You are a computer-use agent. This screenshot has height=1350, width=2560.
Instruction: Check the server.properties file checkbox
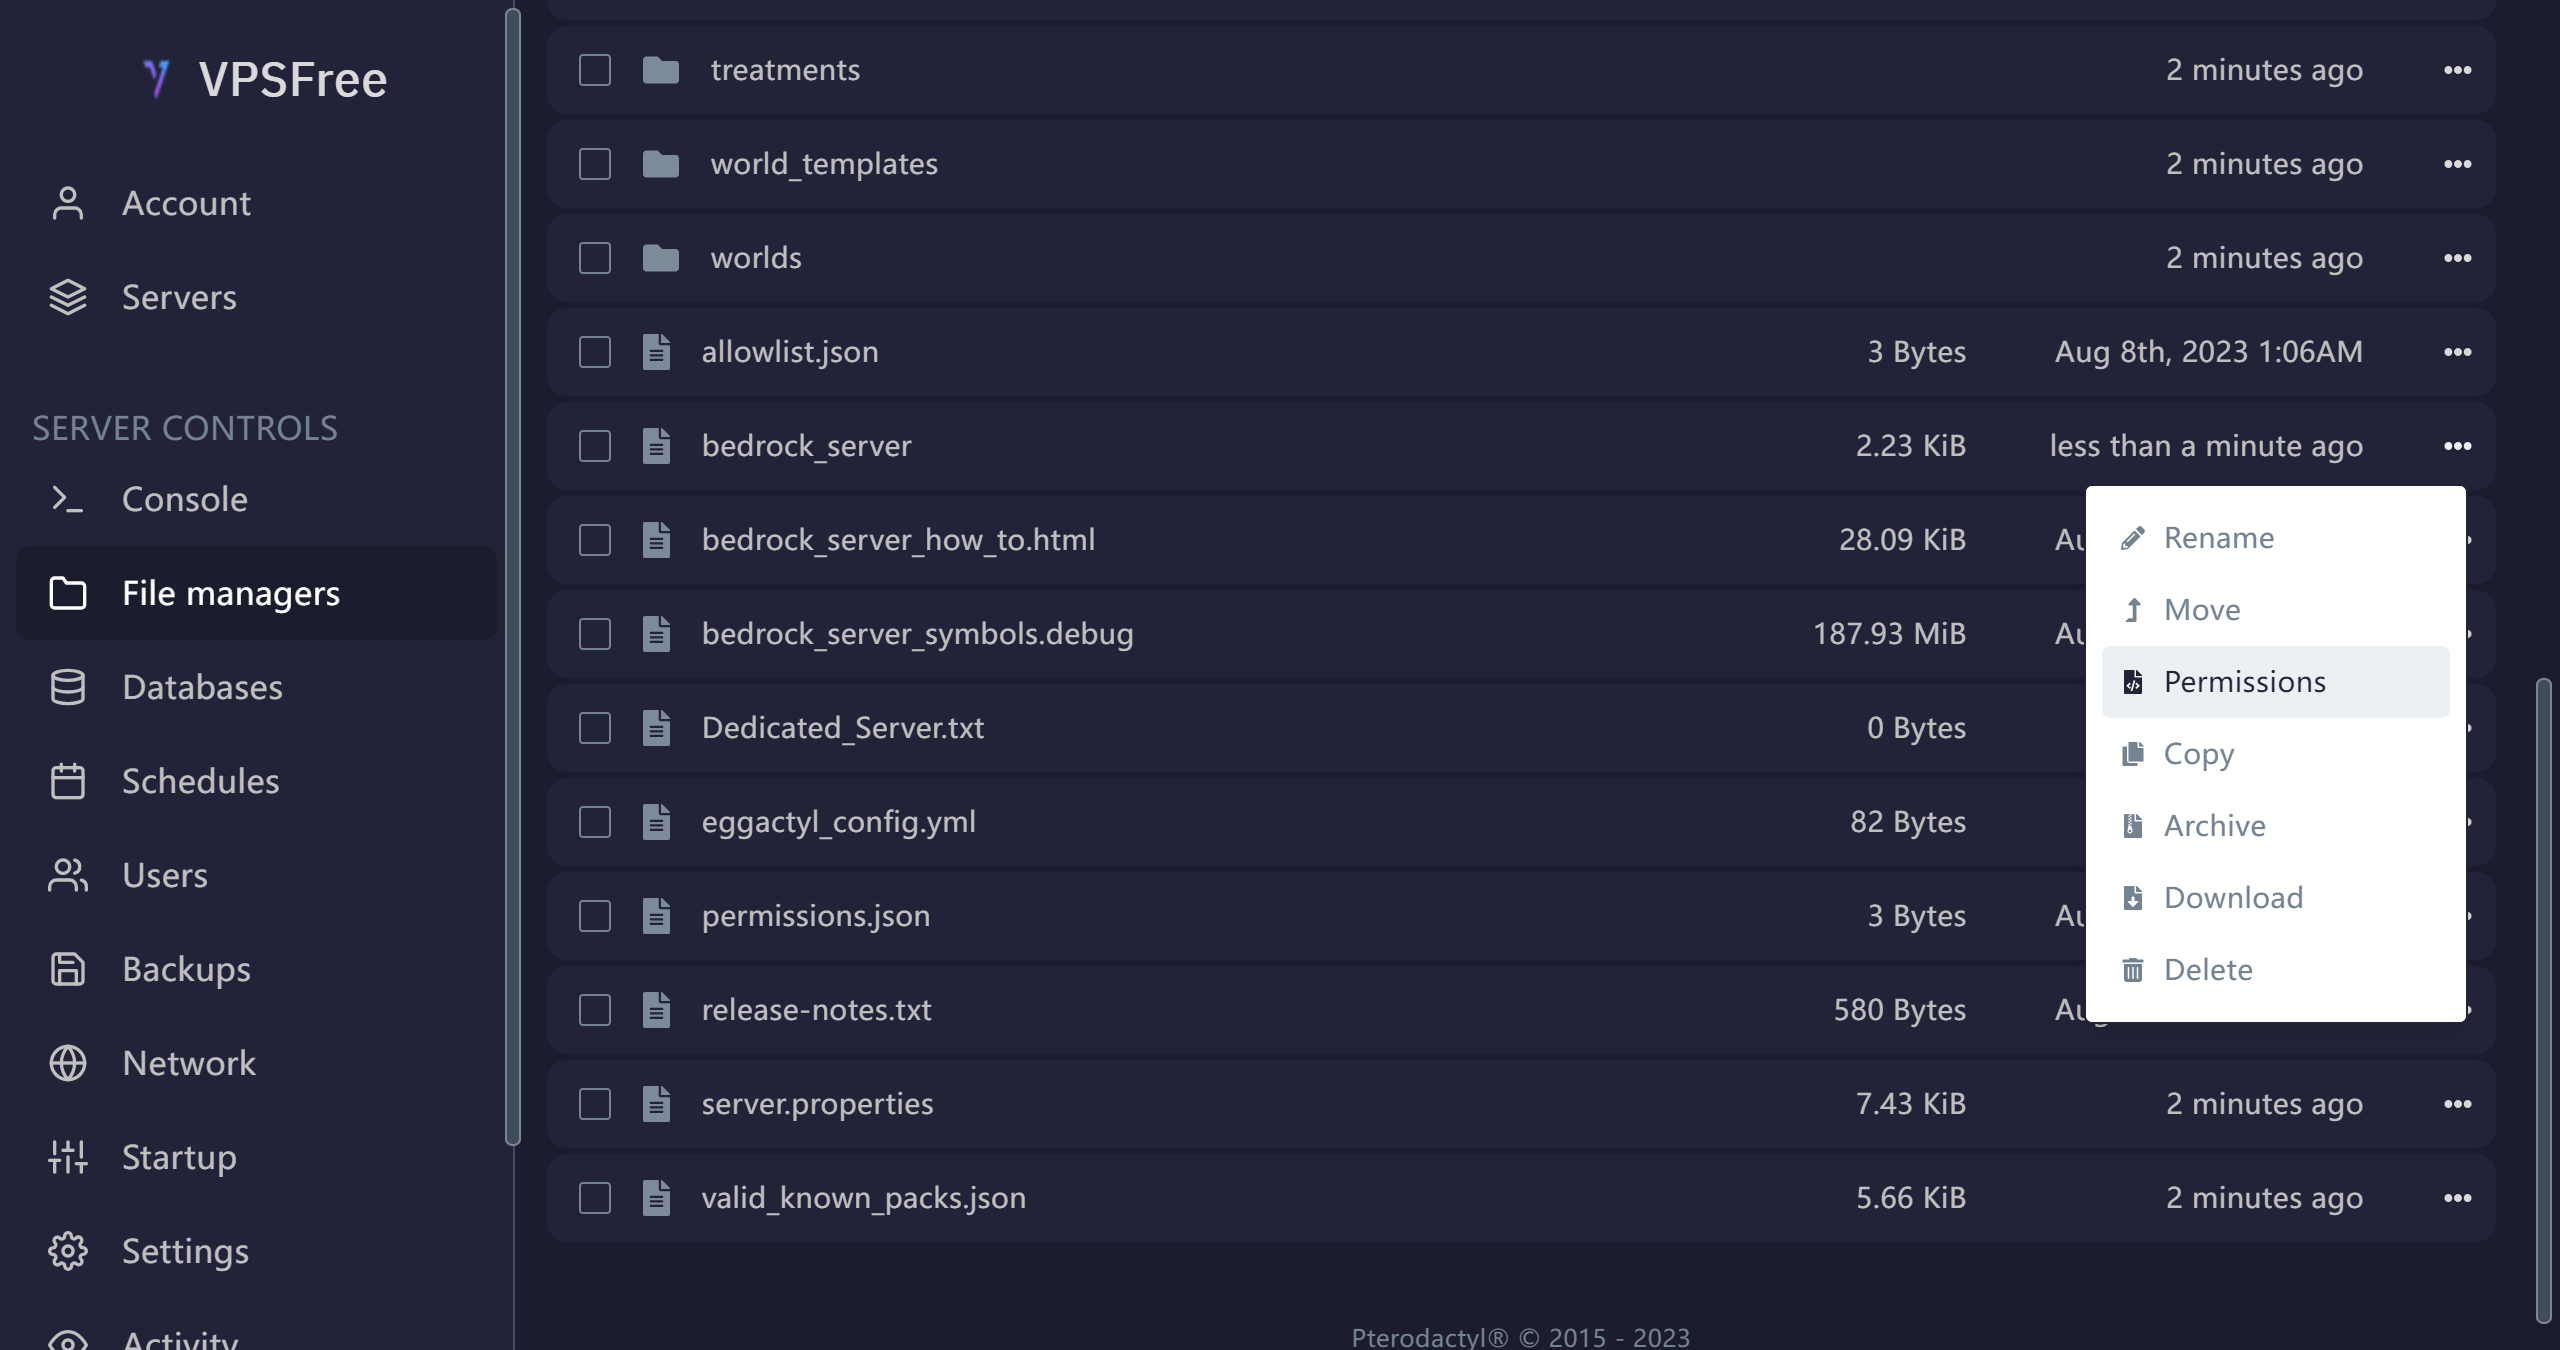tap(595, 1104)
